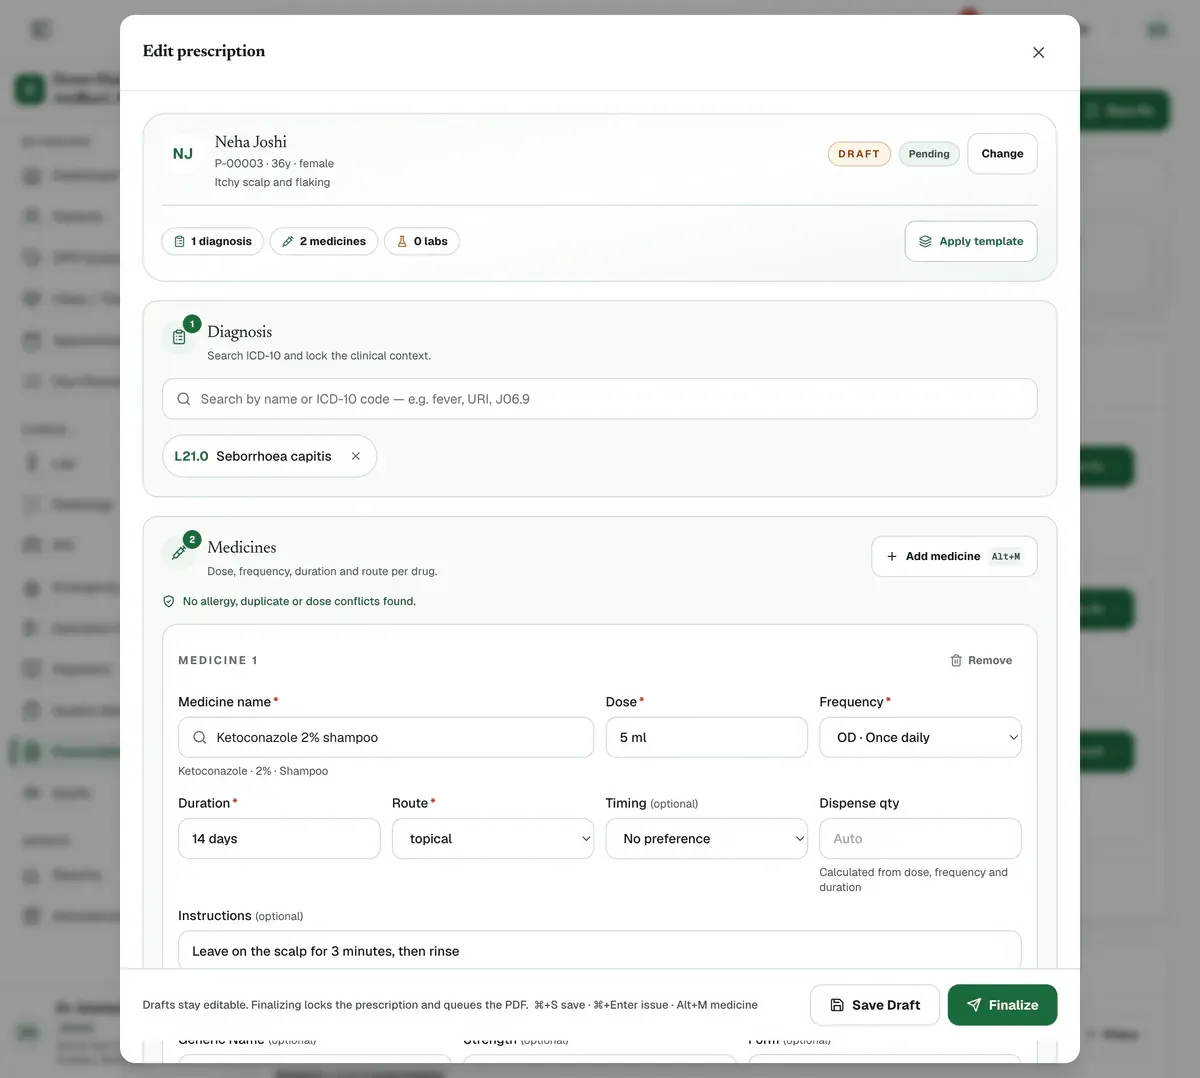1200x1078 pixels.
Task: Remove Seborrhoea capitis diagnosis chip
Action: [x=355, y=456]
